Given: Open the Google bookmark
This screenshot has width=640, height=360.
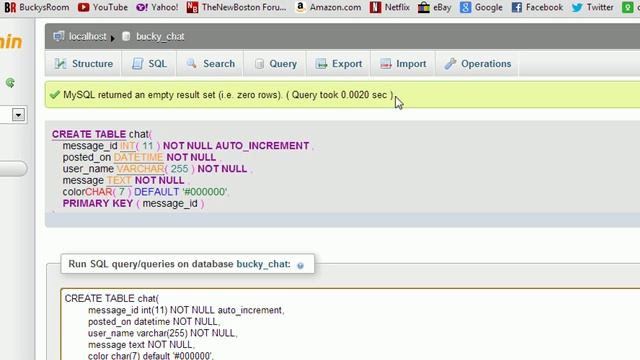Looking at the screenshot, I should coord(481,7).
